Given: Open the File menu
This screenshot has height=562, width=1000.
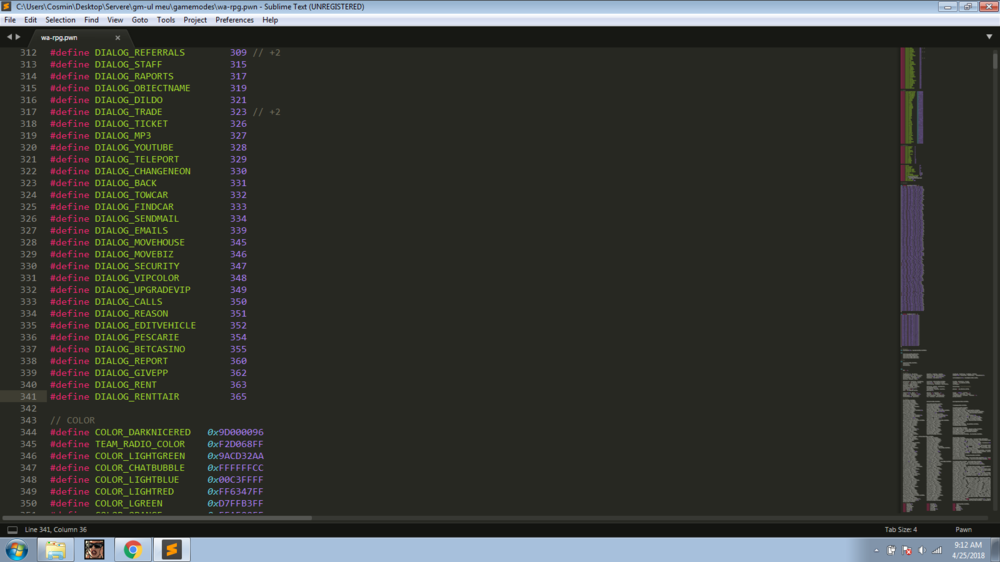Looking at the screenshot, I should pos(10,20).
